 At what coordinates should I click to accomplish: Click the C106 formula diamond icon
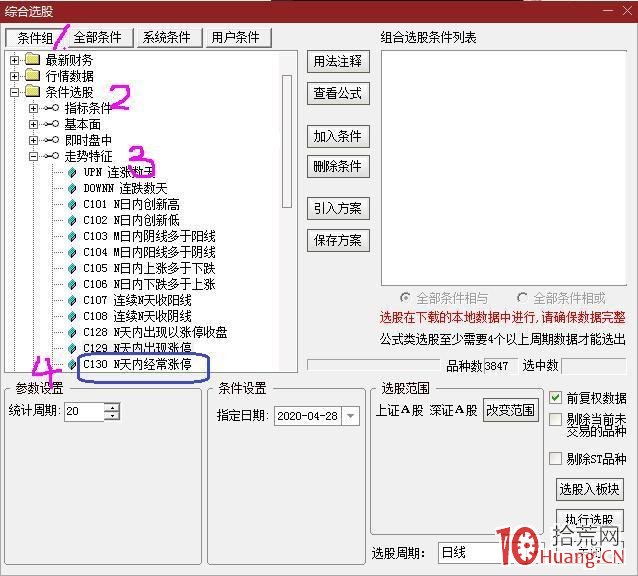click(x=72, y=284)
